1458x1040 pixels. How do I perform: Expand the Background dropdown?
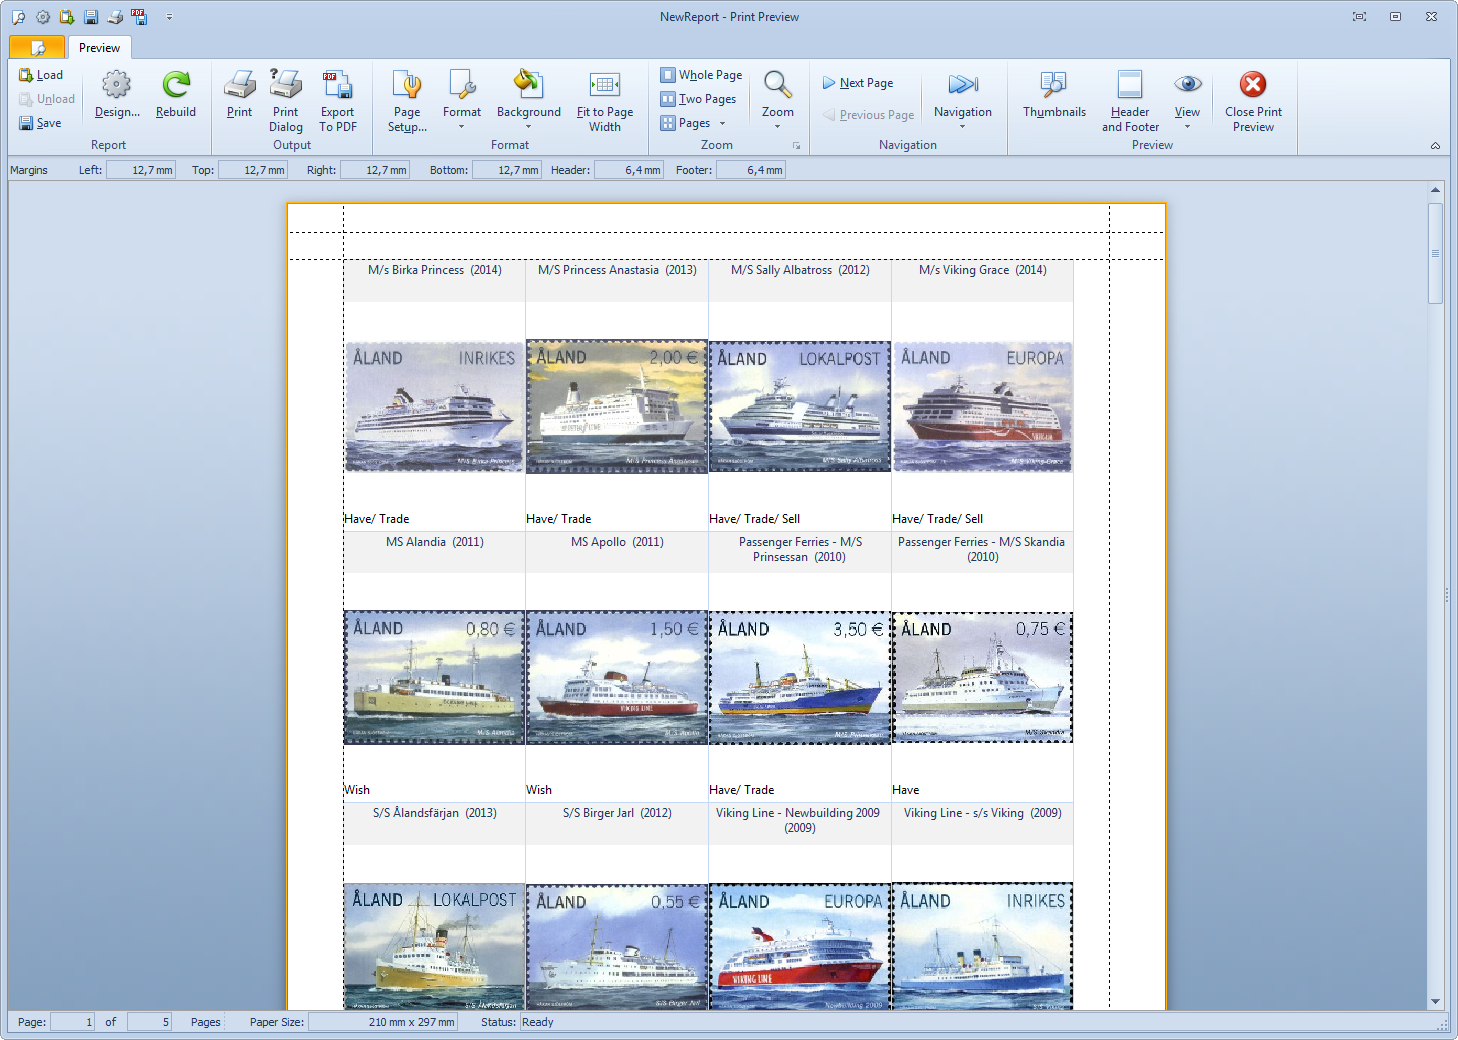click(x=528, y=126)
